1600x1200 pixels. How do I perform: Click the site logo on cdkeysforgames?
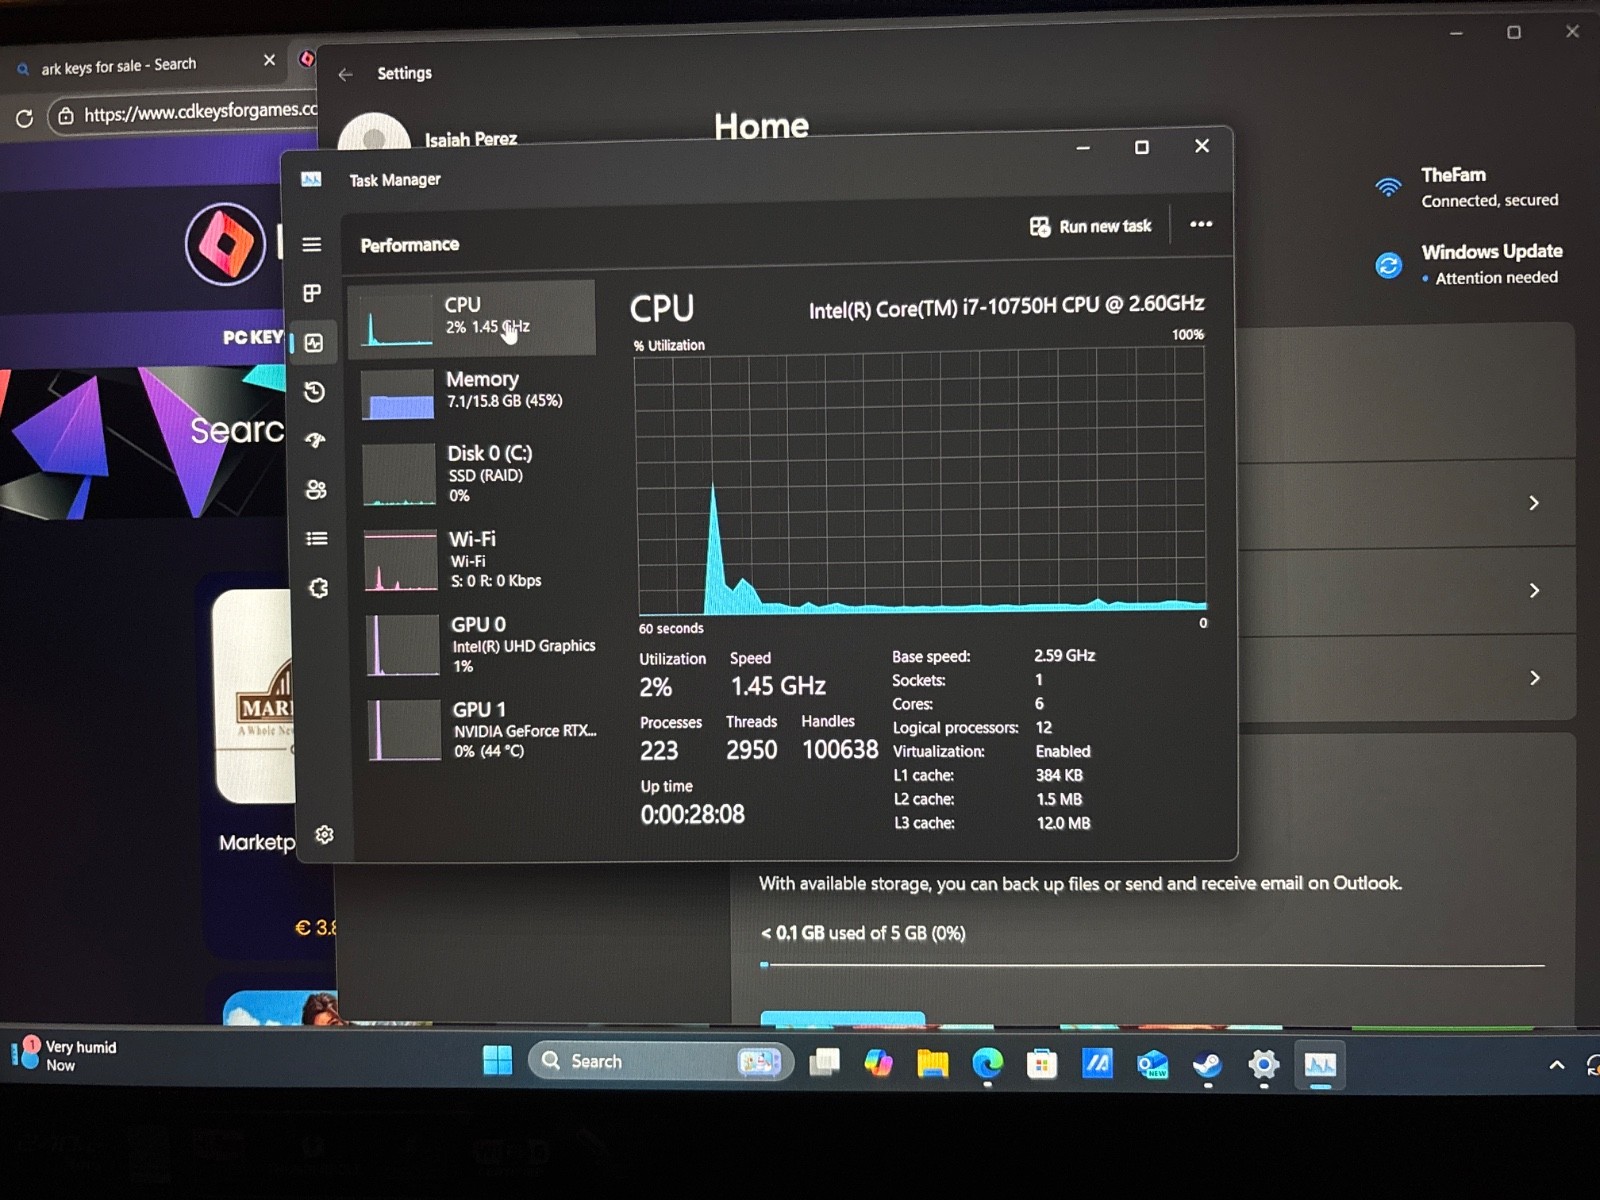click(x=225, y=243)
